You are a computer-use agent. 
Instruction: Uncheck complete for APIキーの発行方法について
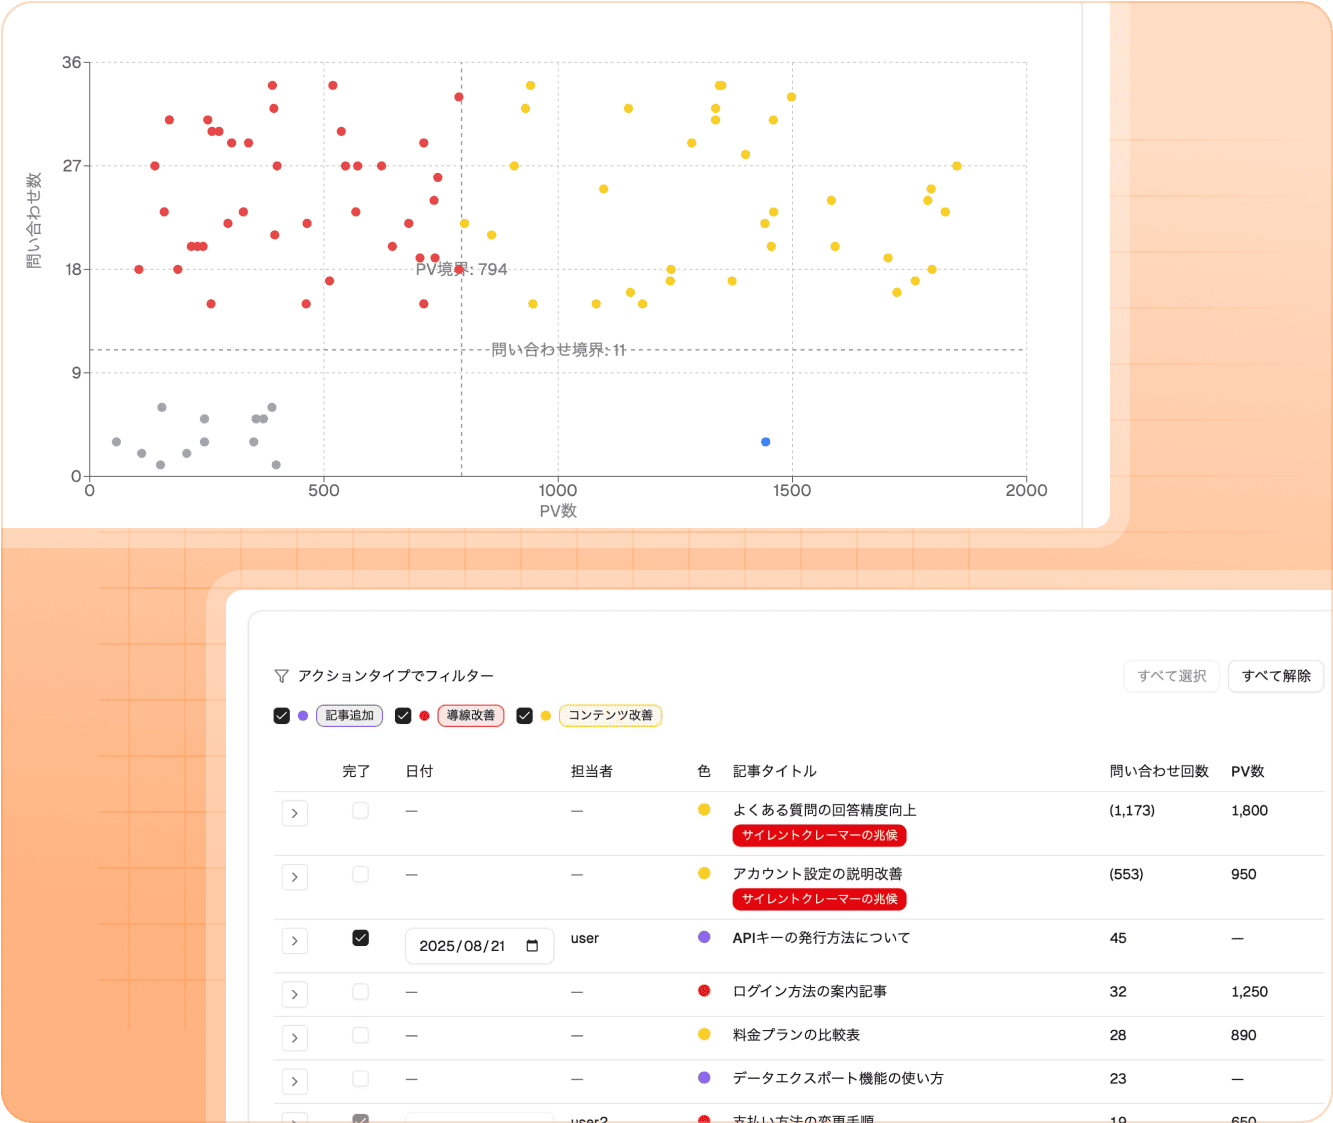pyautogui.click(x=361, y=938)
